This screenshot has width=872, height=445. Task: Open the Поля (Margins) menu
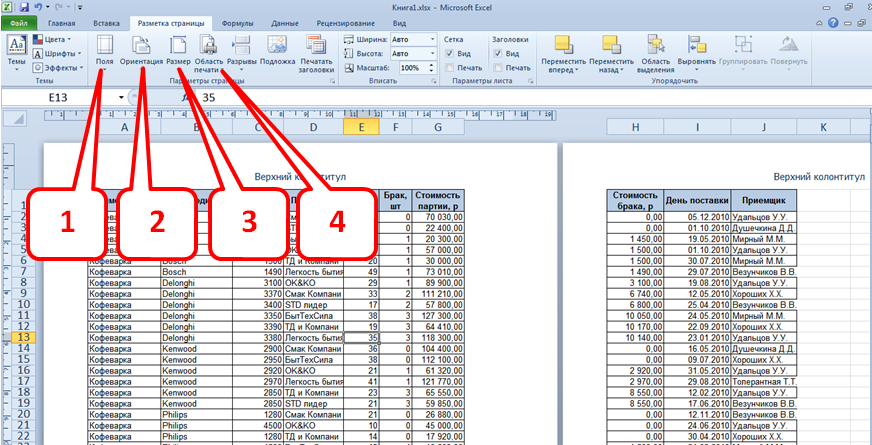pyautogui.click(x=104, y=50)
